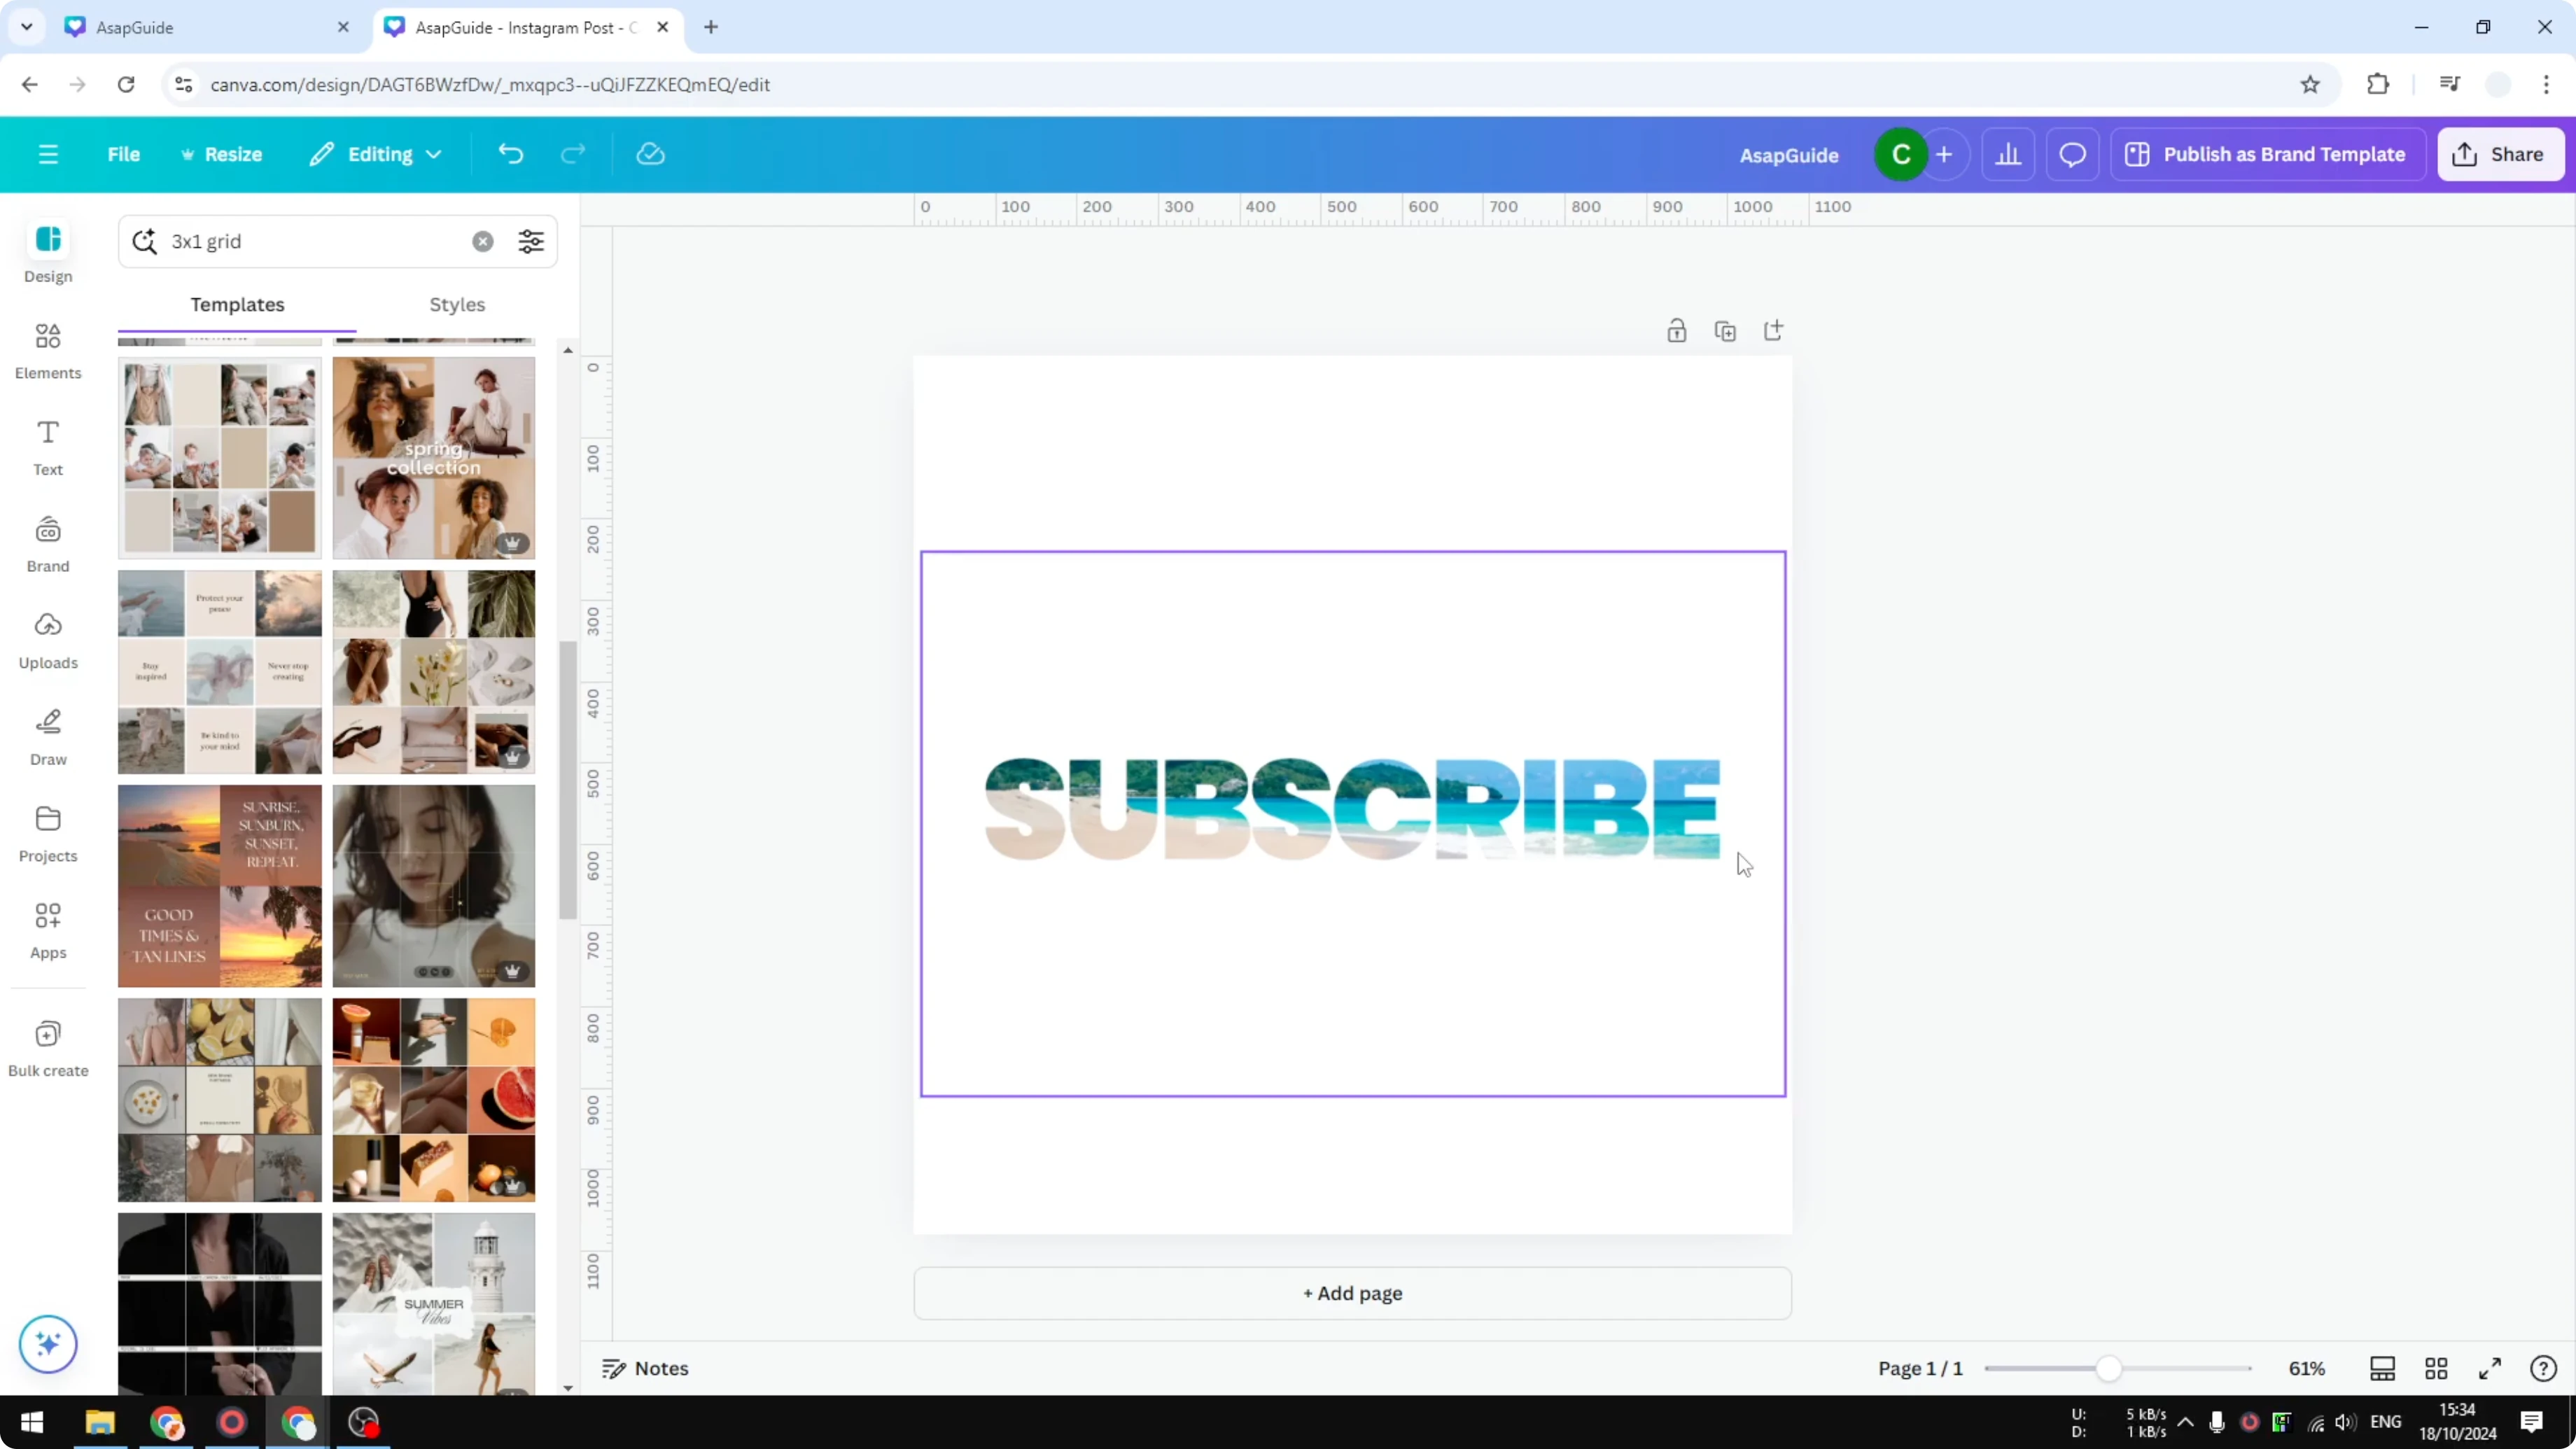Select the Sunrise Sunburn template thumbnail
This screenshot has width=2576, height=1449.
pyautogui.click(x=219, y=885)
